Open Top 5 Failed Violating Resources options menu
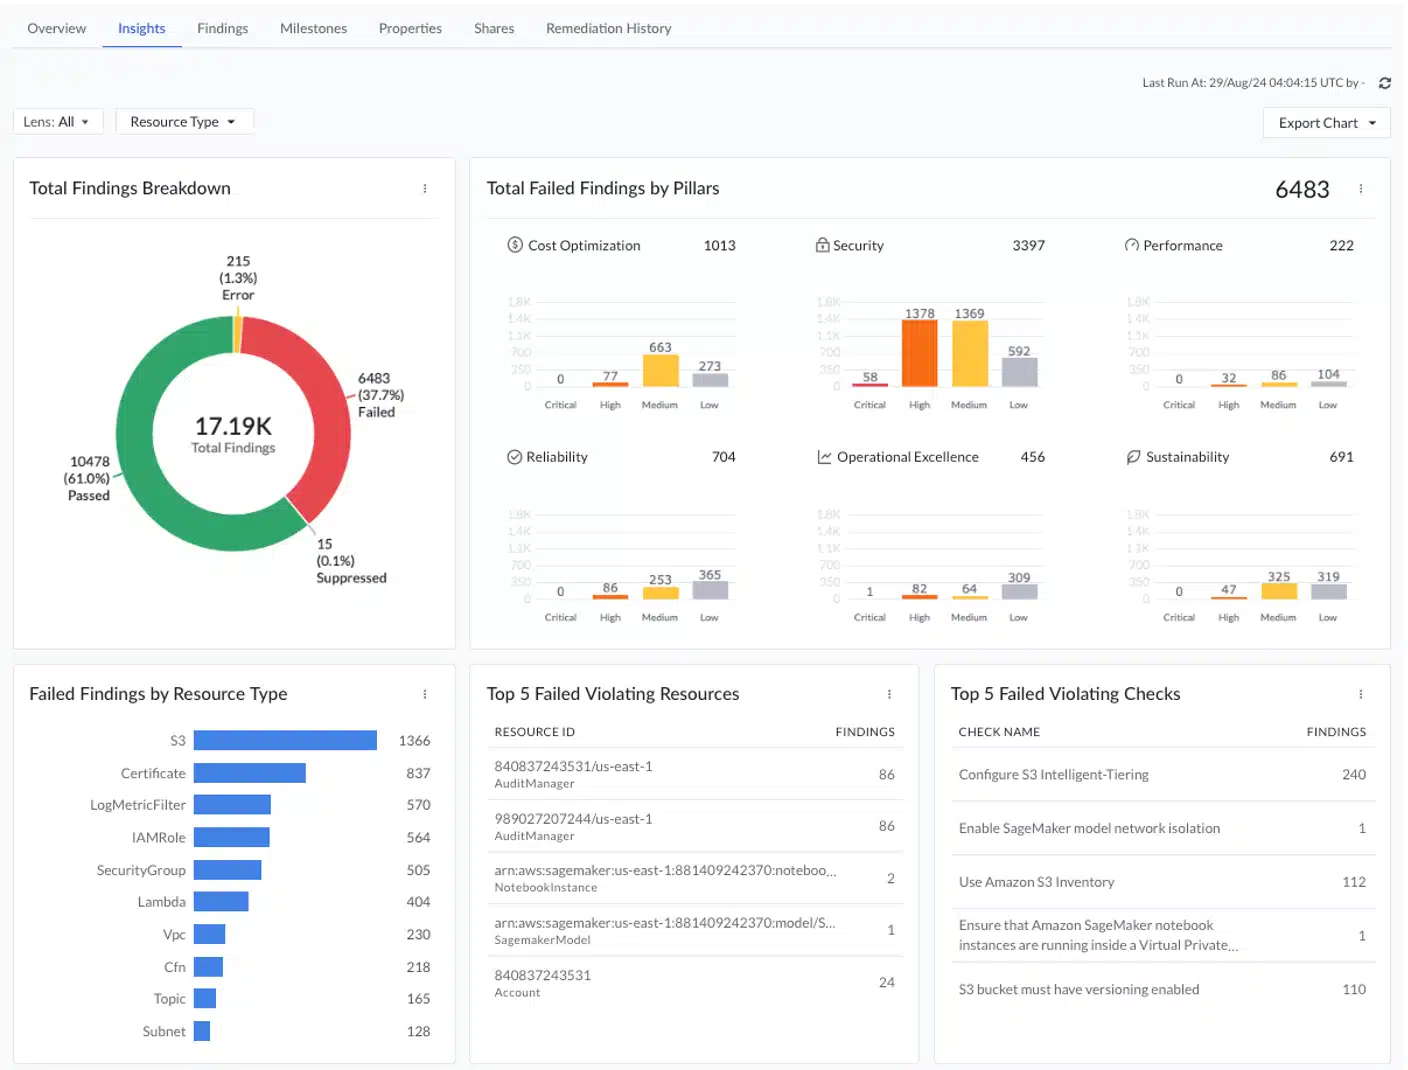This screenshot has width=1408, height=1070. click(889, 694)
